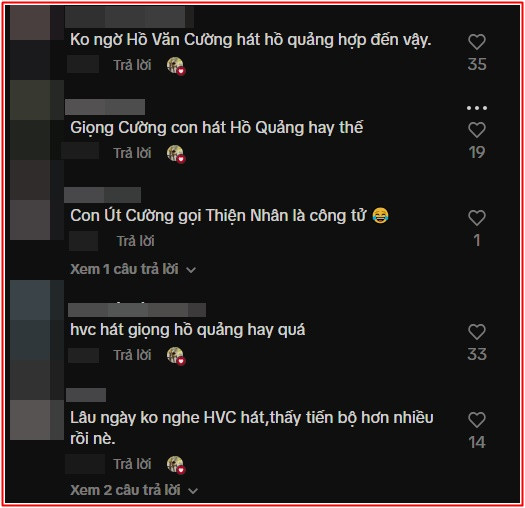This screenshot has width=525, height=508.
Task: Open the three-dot options menu
Action: (x=477, y=108)
